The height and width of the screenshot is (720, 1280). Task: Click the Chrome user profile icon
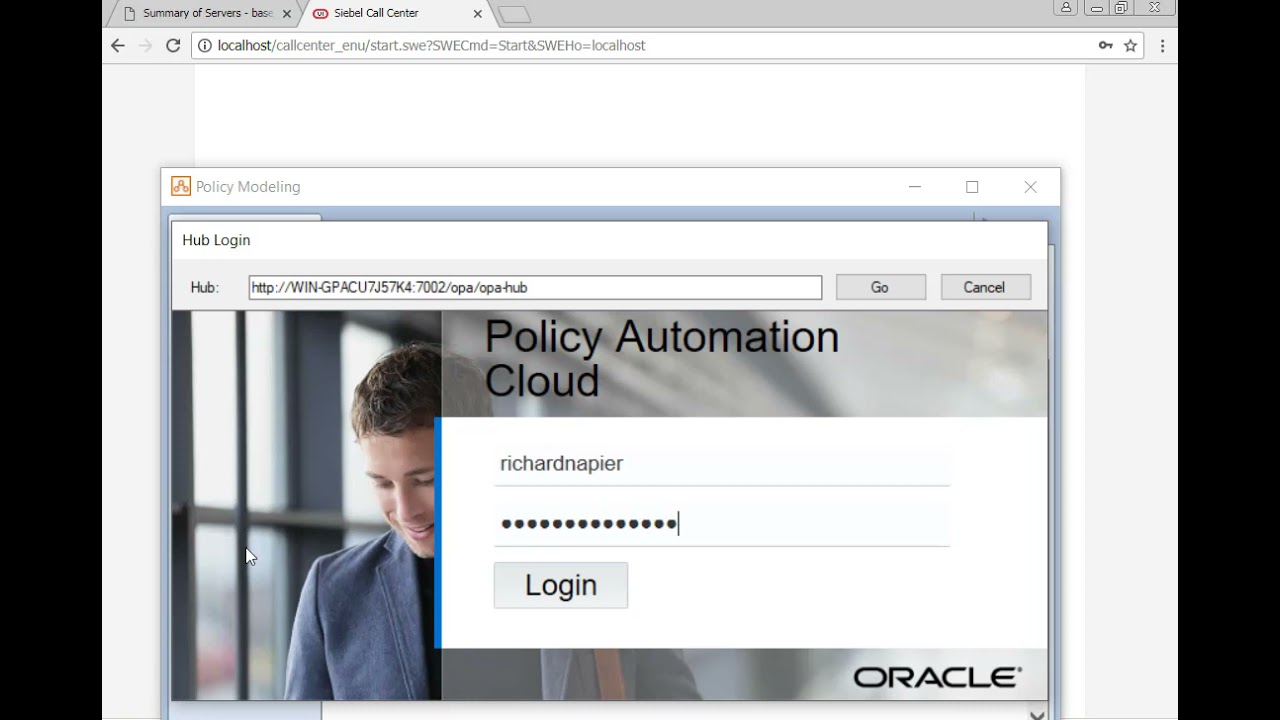(1066, 7)
